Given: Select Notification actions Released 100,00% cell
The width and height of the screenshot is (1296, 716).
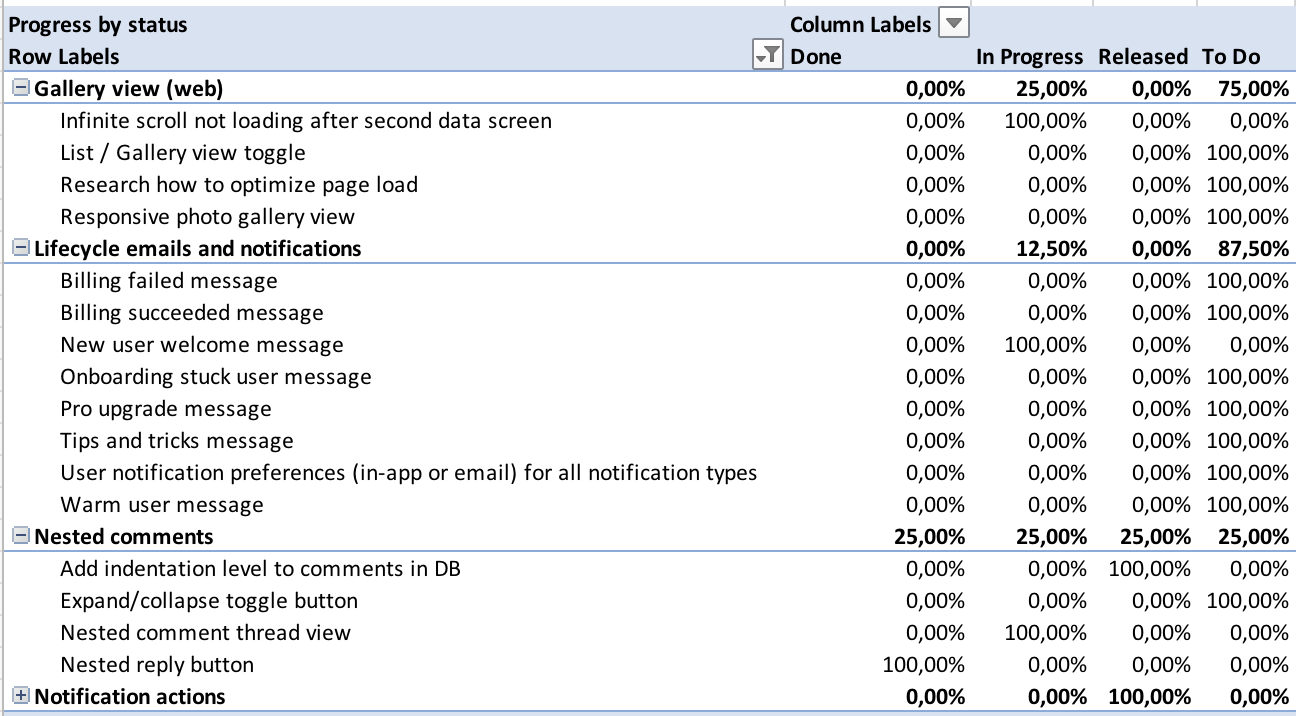Looking at the screenshot, I should 1150,697.
